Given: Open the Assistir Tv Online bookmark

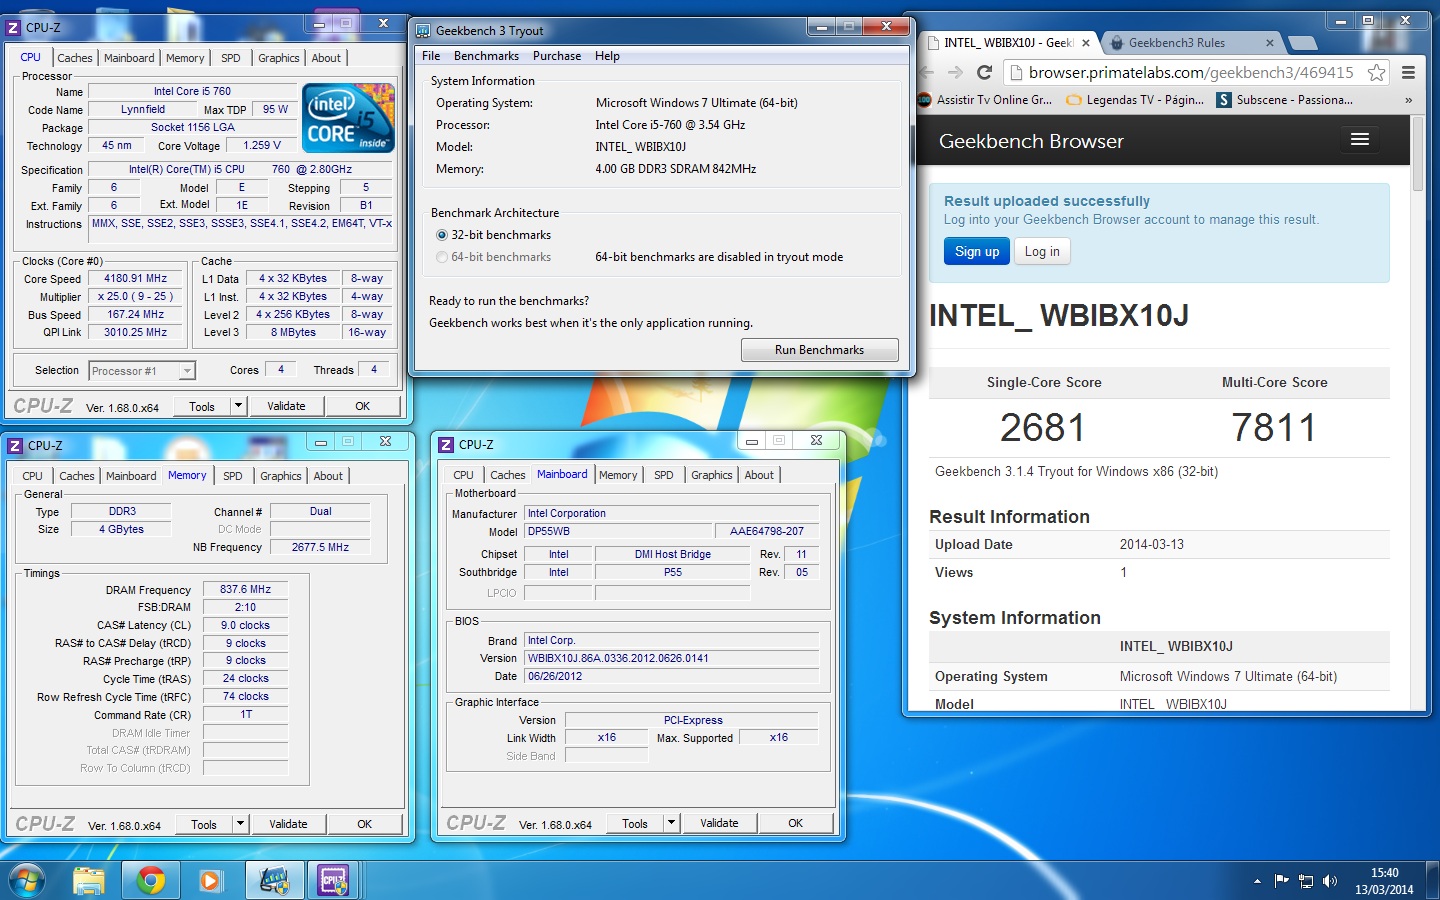Looking at the screenshot, I should coord(985,100).
